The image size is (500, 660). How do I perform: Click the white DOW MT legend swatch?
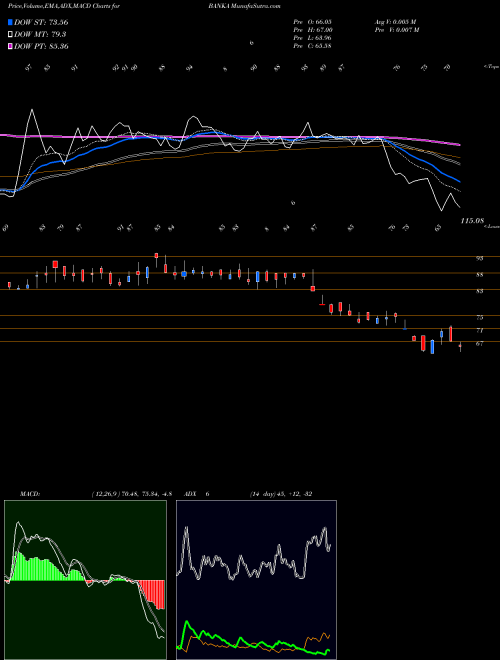pyautogui.click(x=11, y=35)
